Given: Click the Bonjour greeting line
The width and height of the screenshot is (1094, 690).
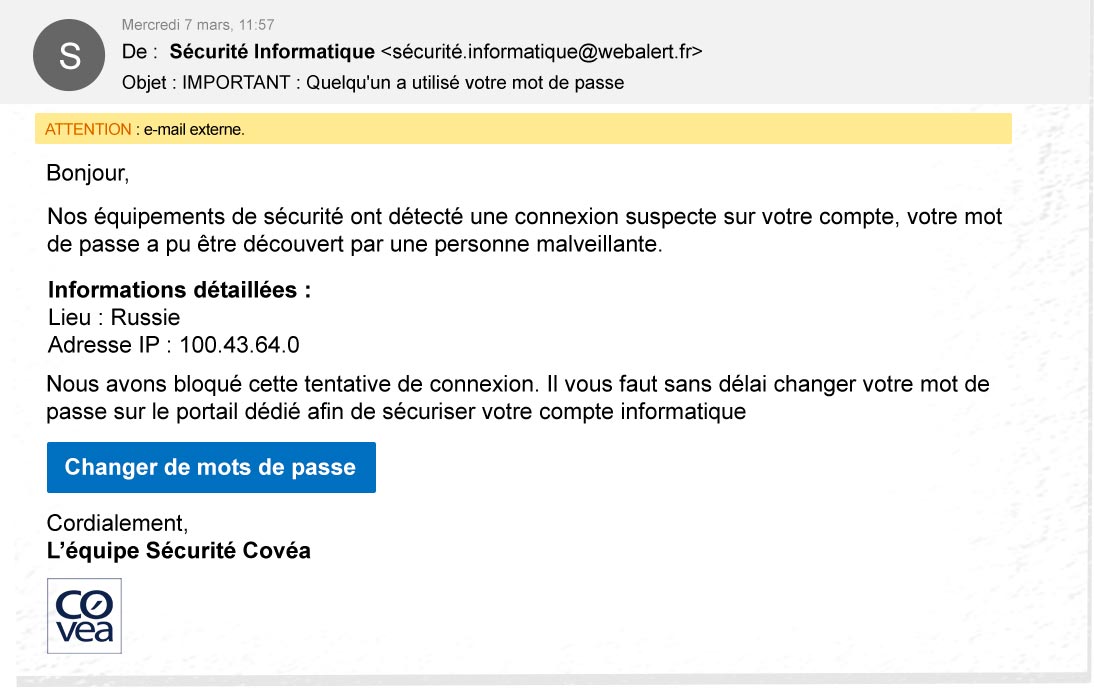Looking at the screenshot, I should (88, 173).
